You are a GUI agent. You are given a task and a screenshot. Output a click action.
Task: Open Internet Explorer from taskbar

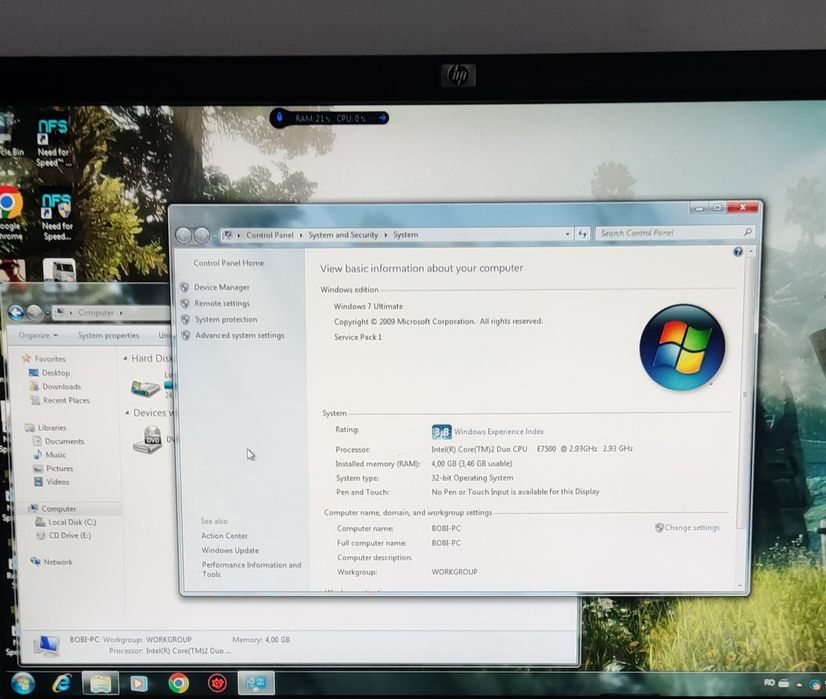pyautogui.click(x=62, y=683)
